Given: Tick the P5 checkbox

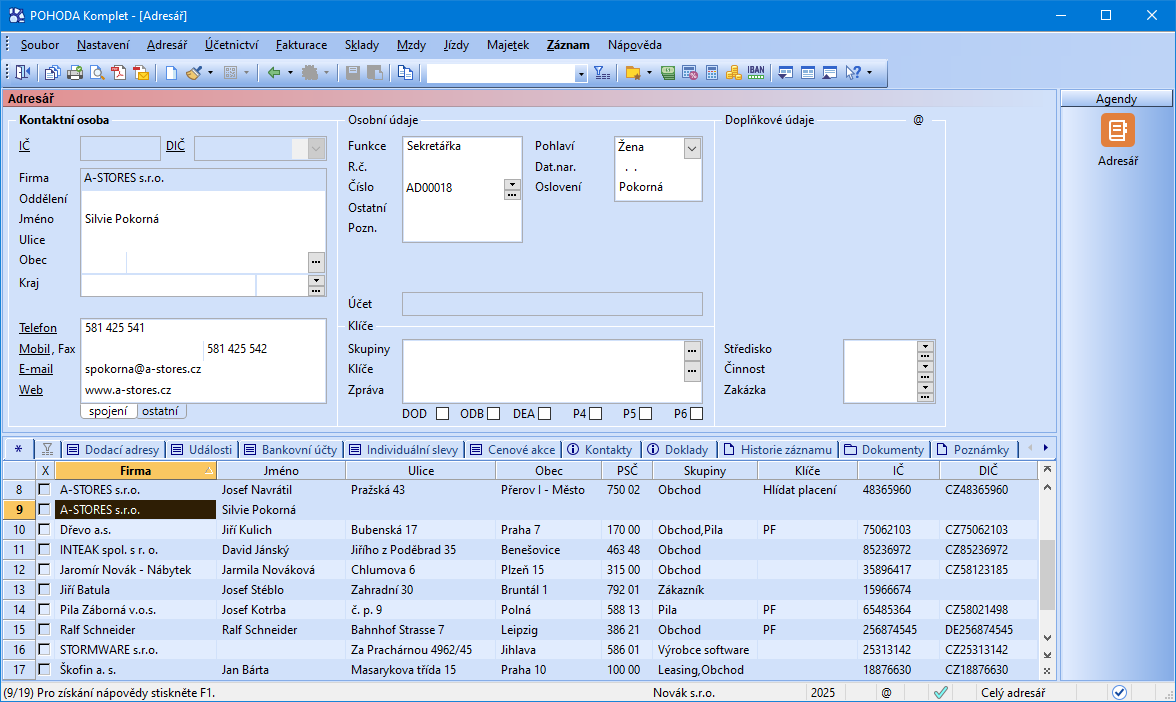Looking at the screenshot, I should click(x=646, y=413).
